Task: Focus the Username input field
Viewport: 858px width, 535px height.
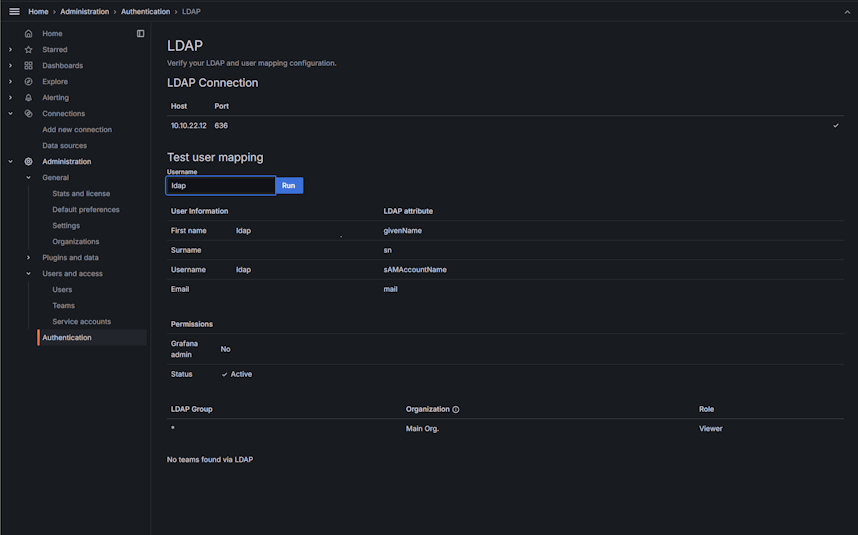Action: (220, 186)
